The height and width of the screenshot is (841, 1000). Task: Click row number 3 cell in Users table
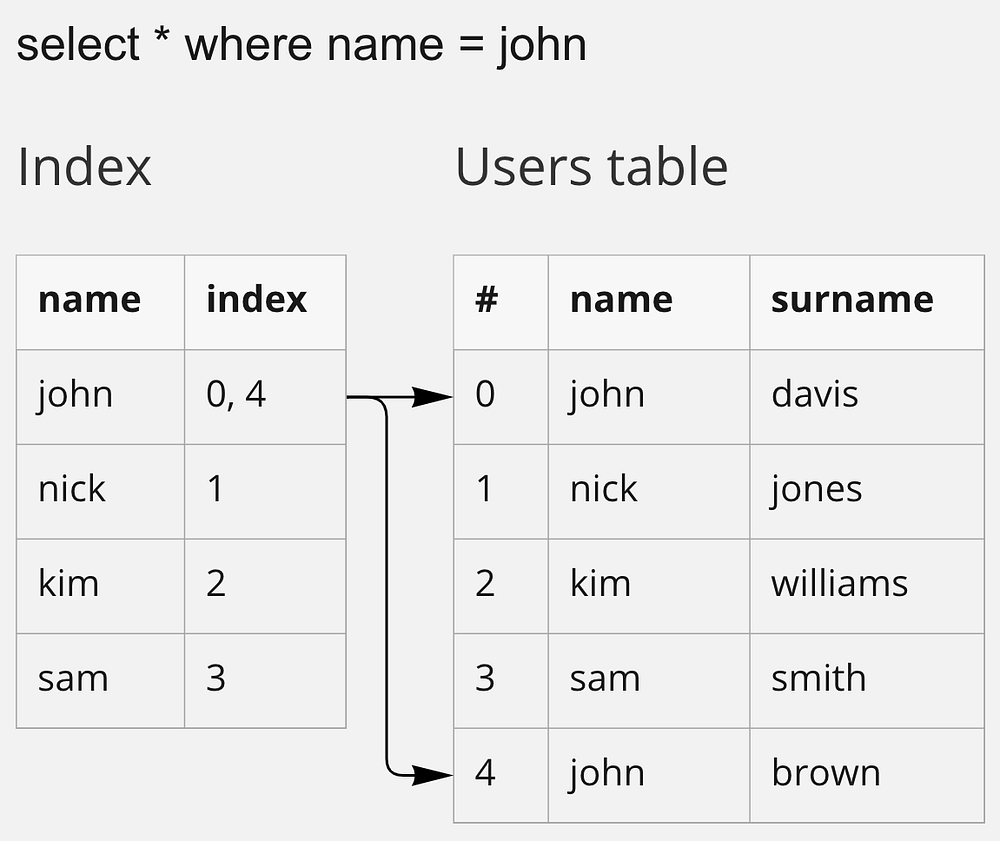(x=500, y=680)
